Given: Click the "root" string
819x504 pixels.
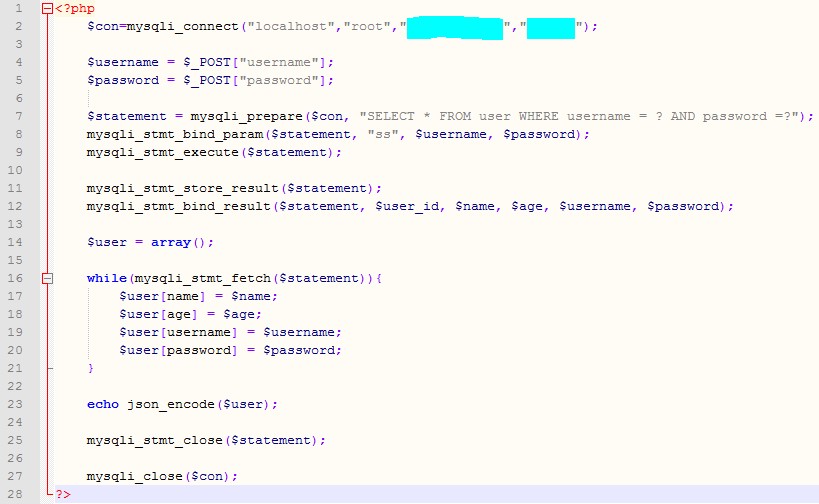Looking at the screenshot, I should tap(367, 27).
